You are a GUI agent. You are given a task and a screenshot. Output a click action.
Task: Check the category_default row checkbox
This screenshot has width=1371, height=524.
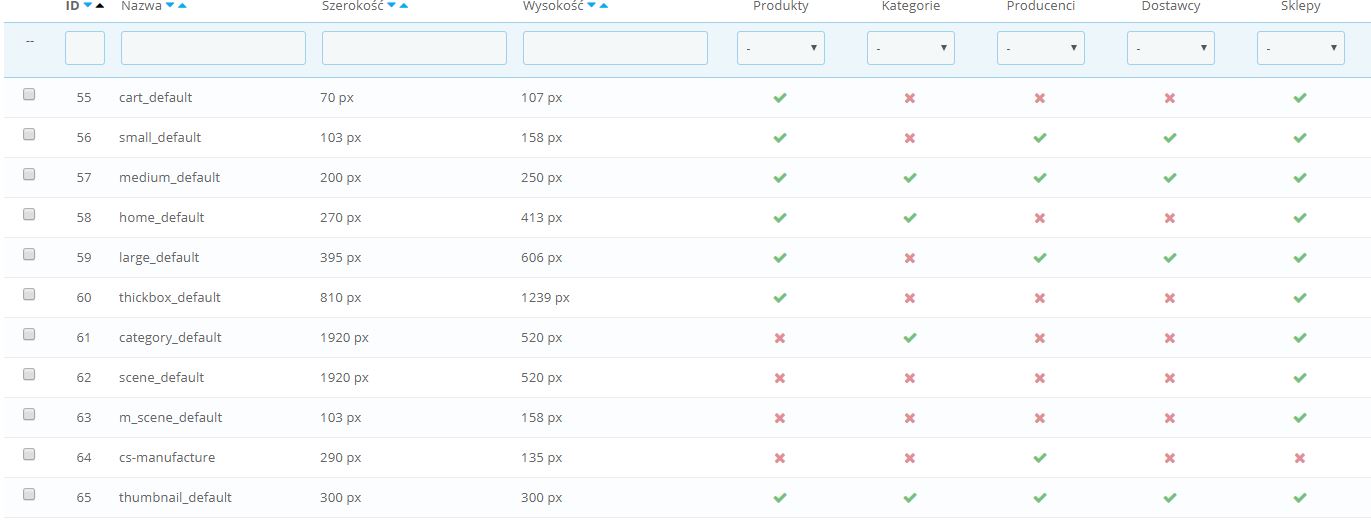(x=29, y=334)
